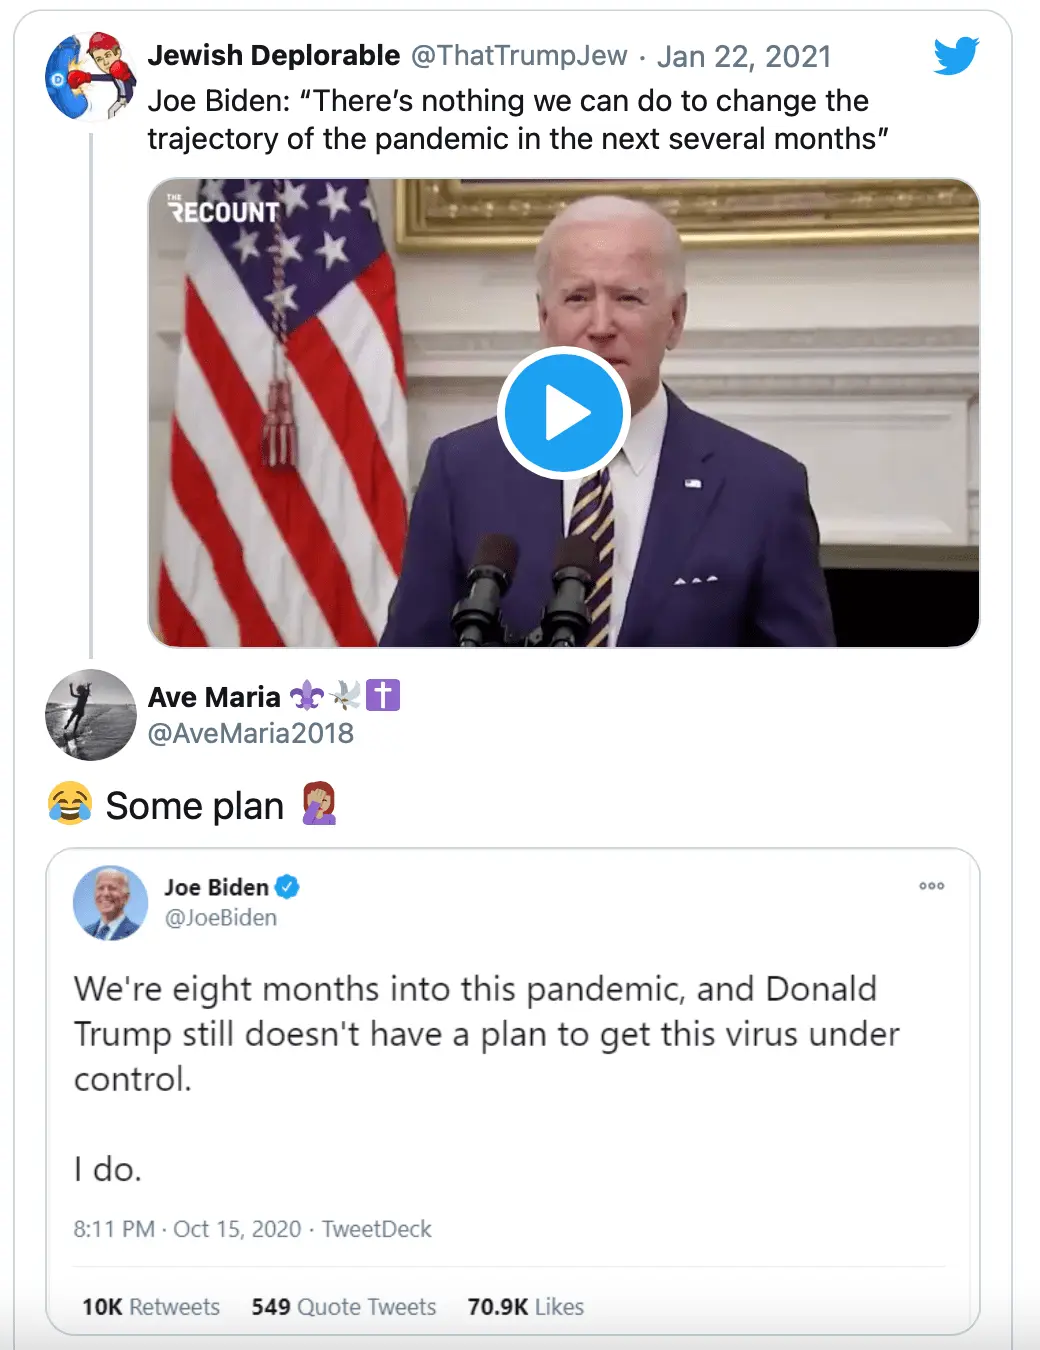The height and width of the screenshot is (1350, 1040).
Task: Click Ave Maria's profile picture
Action: 91,714
